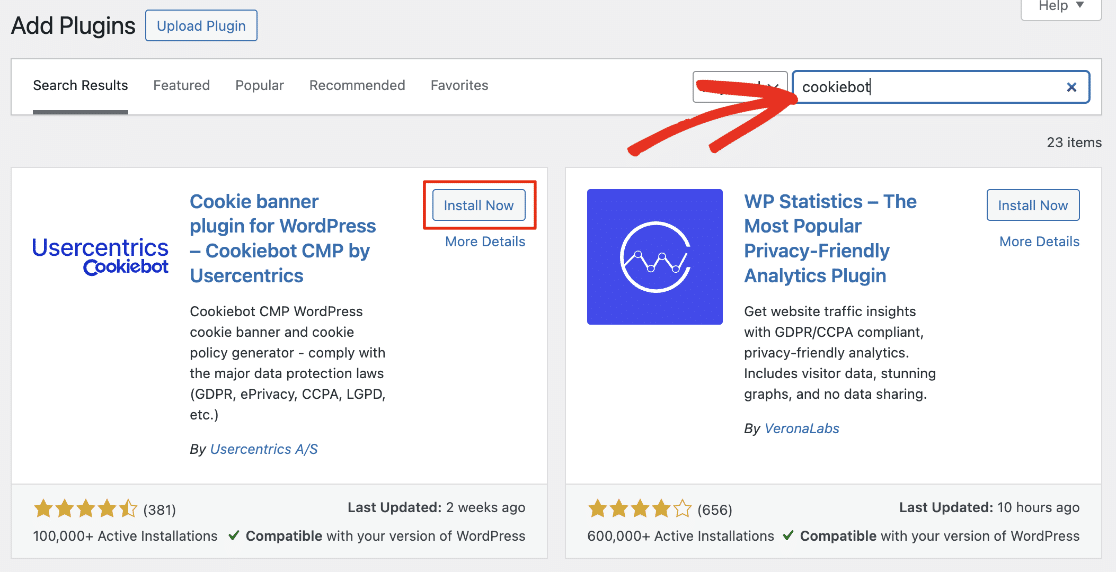Viewport: 1116px width, 572px height.
Task: Open the Popular plugins tab
Action: coord(260,85)
